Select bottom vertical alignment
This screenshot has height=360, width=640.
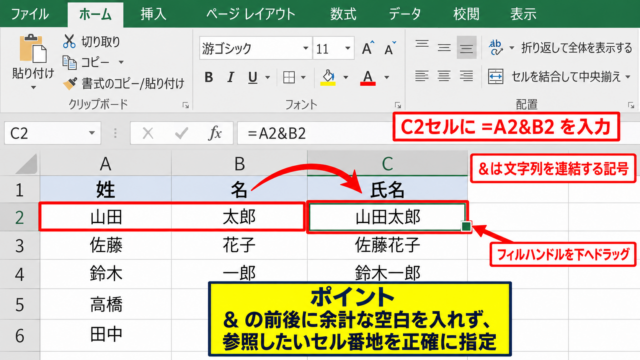[x=466, y=48]
